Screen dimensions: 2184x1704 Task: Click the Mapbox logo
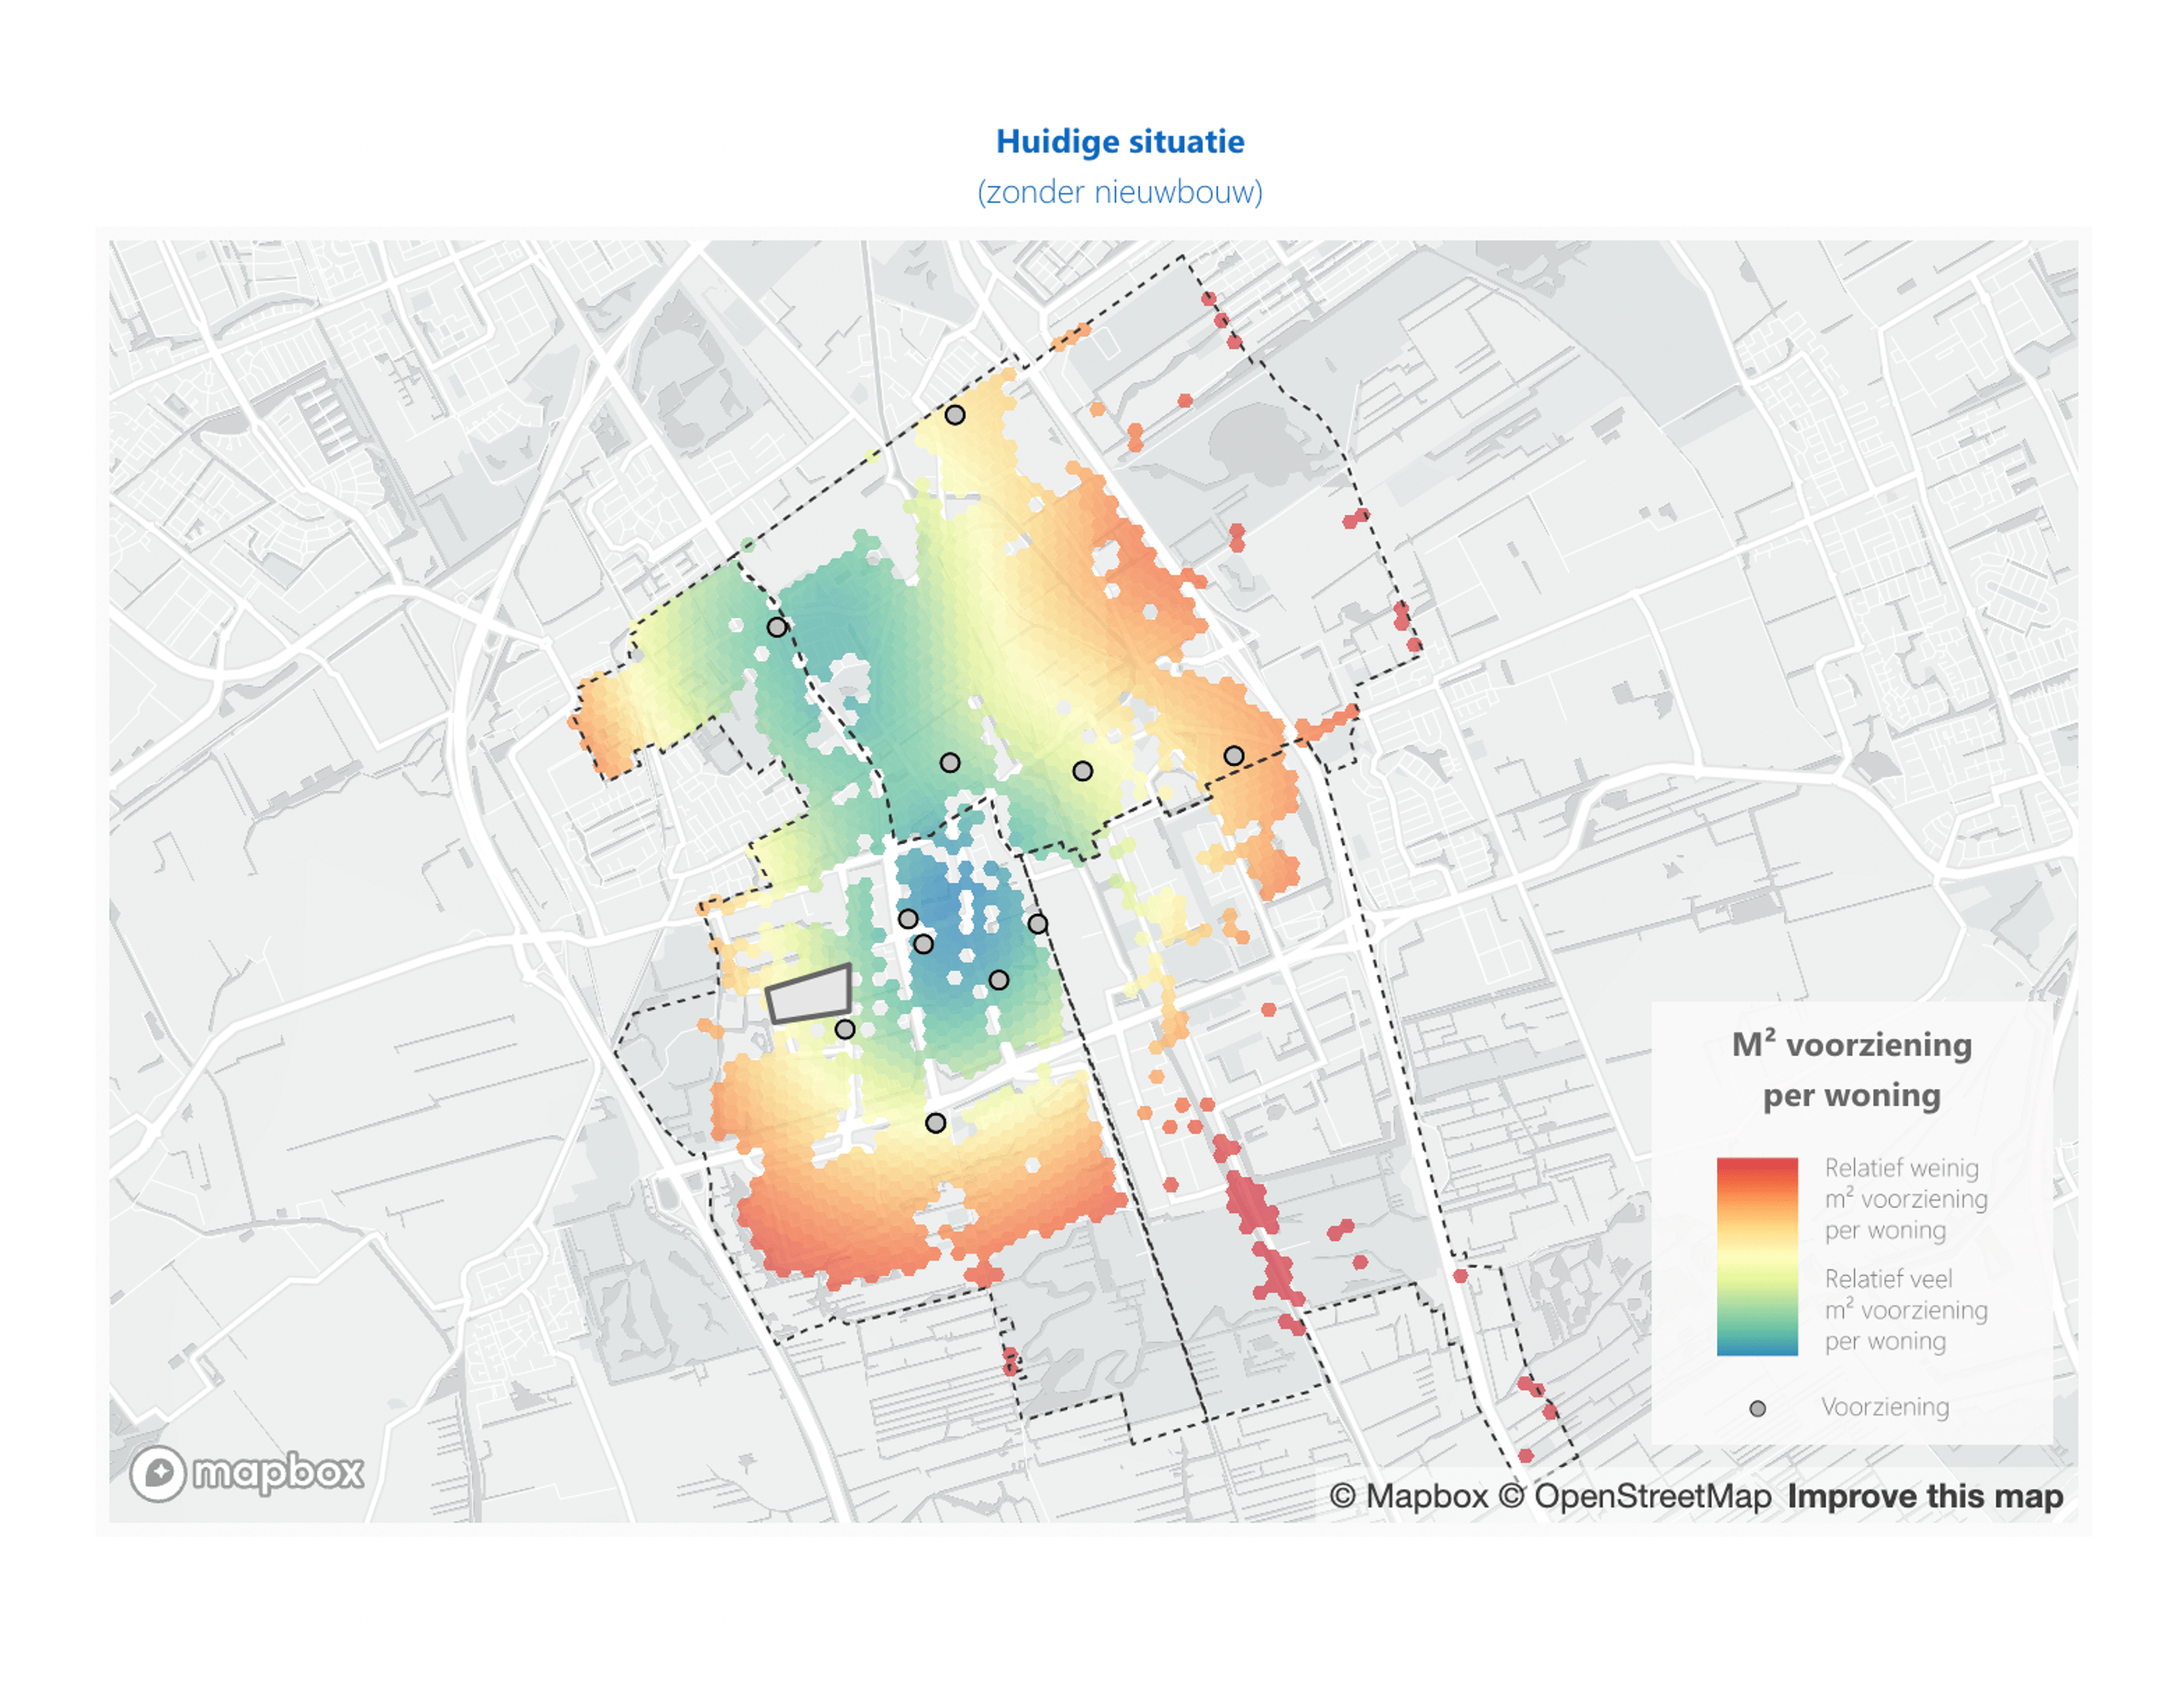tap(246, 1473)
